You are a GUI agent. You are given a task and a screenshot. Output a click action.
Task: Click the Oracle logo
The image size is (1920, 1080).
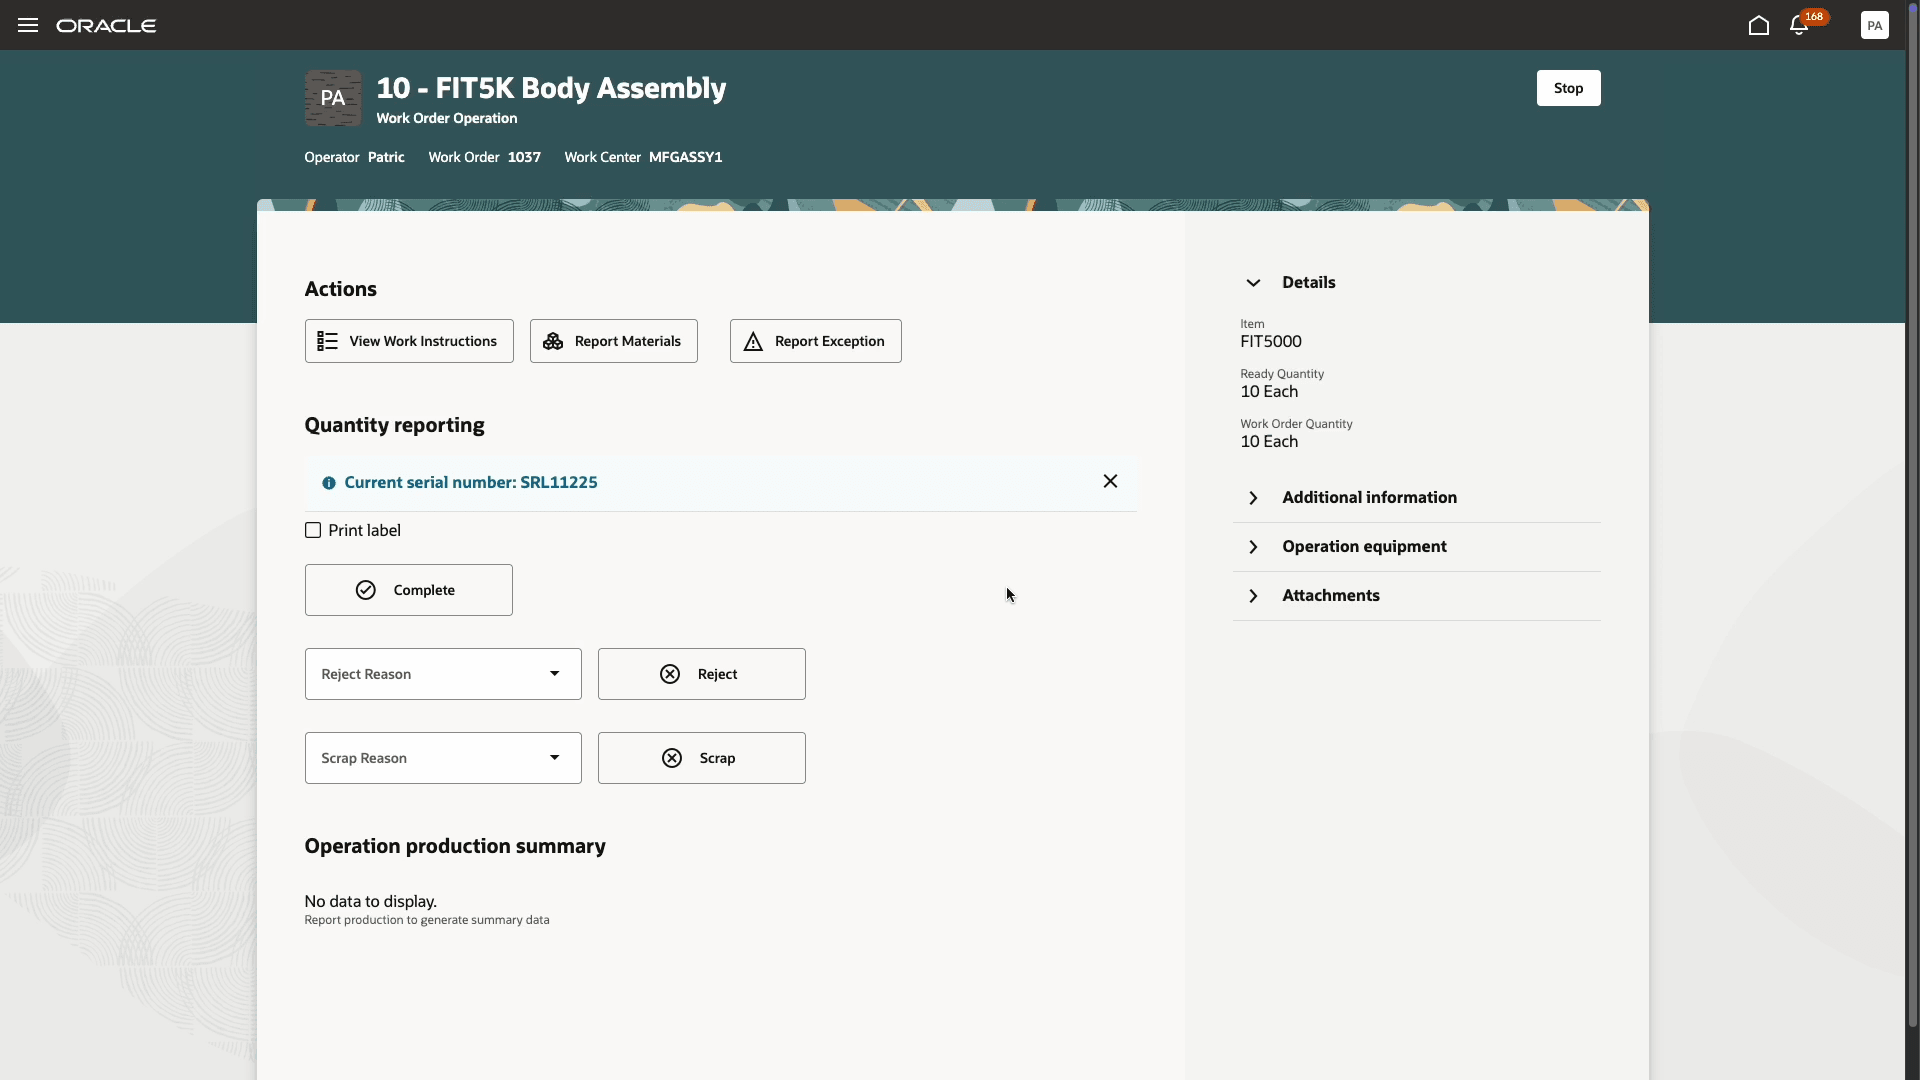[106, 25]
